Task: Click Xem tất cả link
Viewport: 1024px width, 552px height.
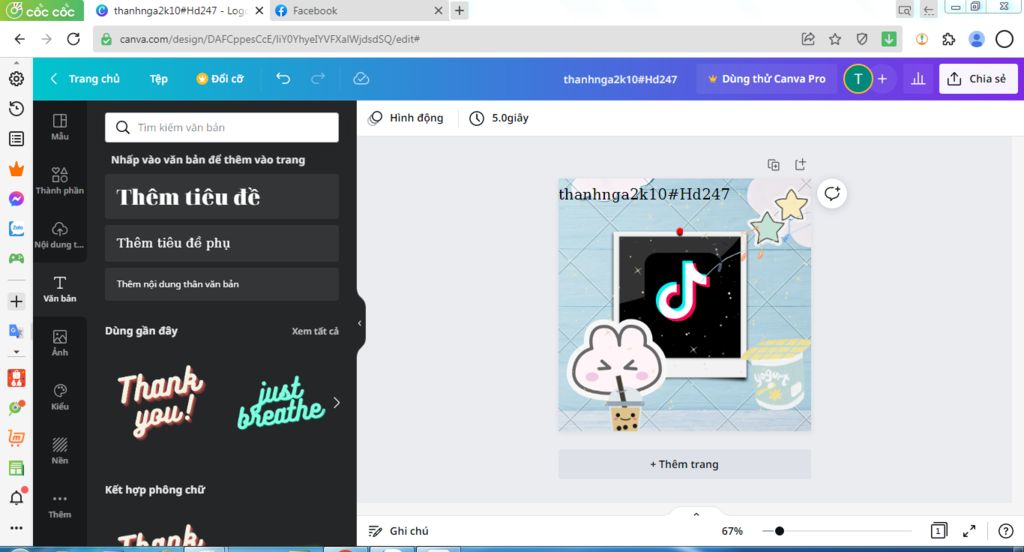Action: (x=315, y=331)
